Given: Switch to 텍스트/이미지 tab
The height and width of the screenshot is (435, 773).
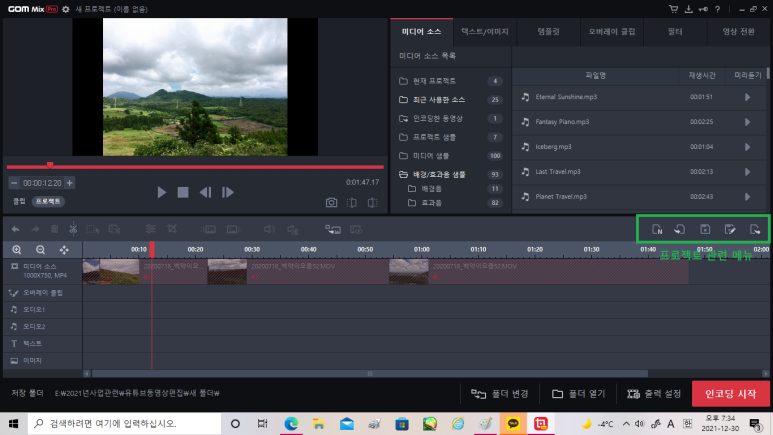Looking at the screenshot, I should pos(485,32).
